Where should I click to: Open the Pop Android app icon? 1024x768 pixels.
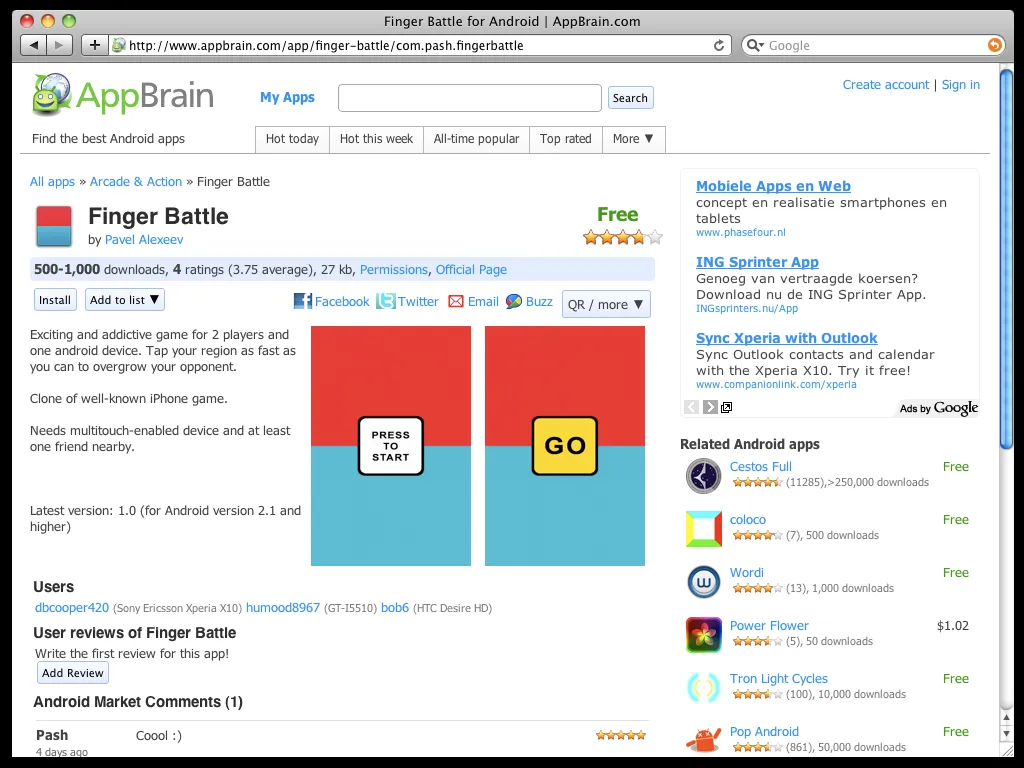(703, 740)
